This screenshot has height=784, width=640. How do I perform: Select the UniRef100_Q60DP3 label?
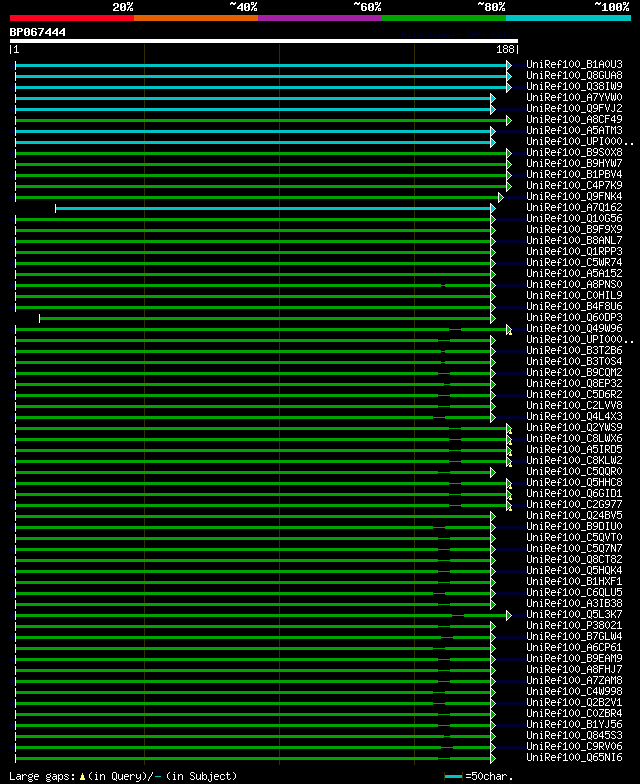pos(574,318)
